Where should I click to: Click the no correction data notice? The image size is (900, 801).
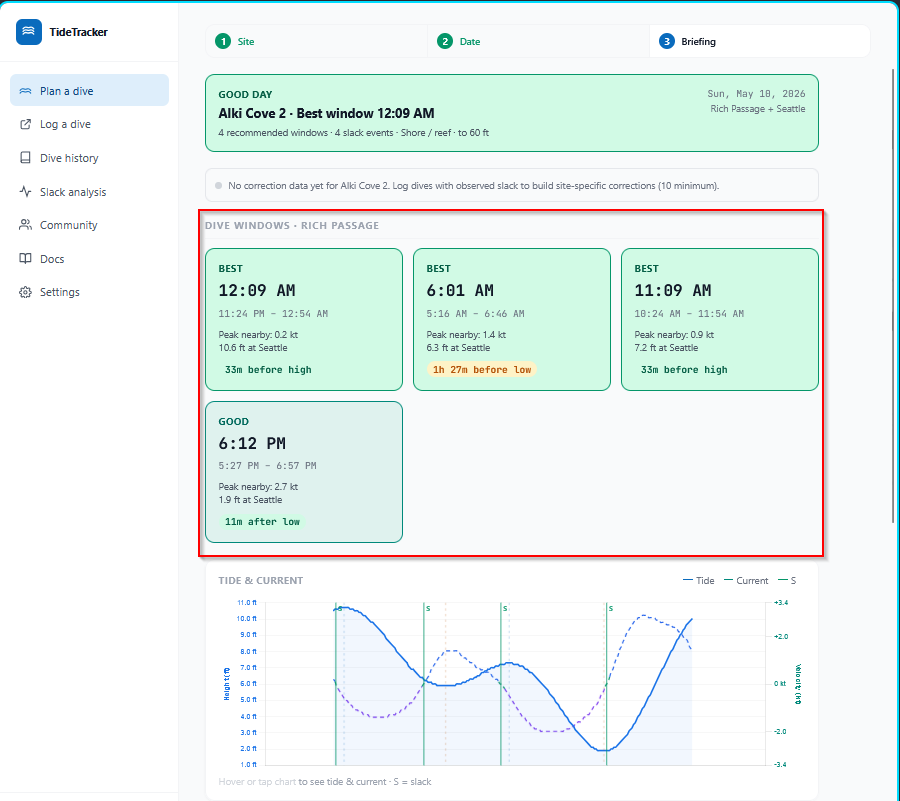(x=512, y=185)
